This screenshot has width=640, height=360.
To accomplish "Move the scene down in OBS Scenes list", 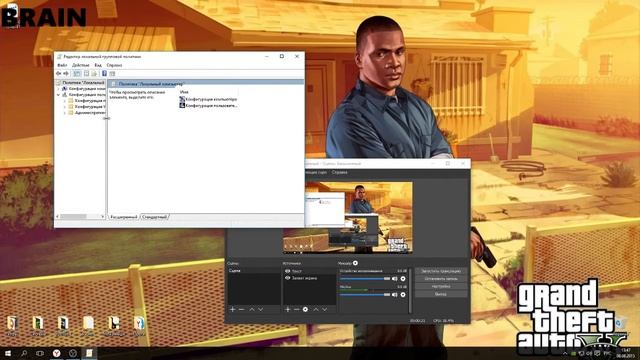I will 260,309.
